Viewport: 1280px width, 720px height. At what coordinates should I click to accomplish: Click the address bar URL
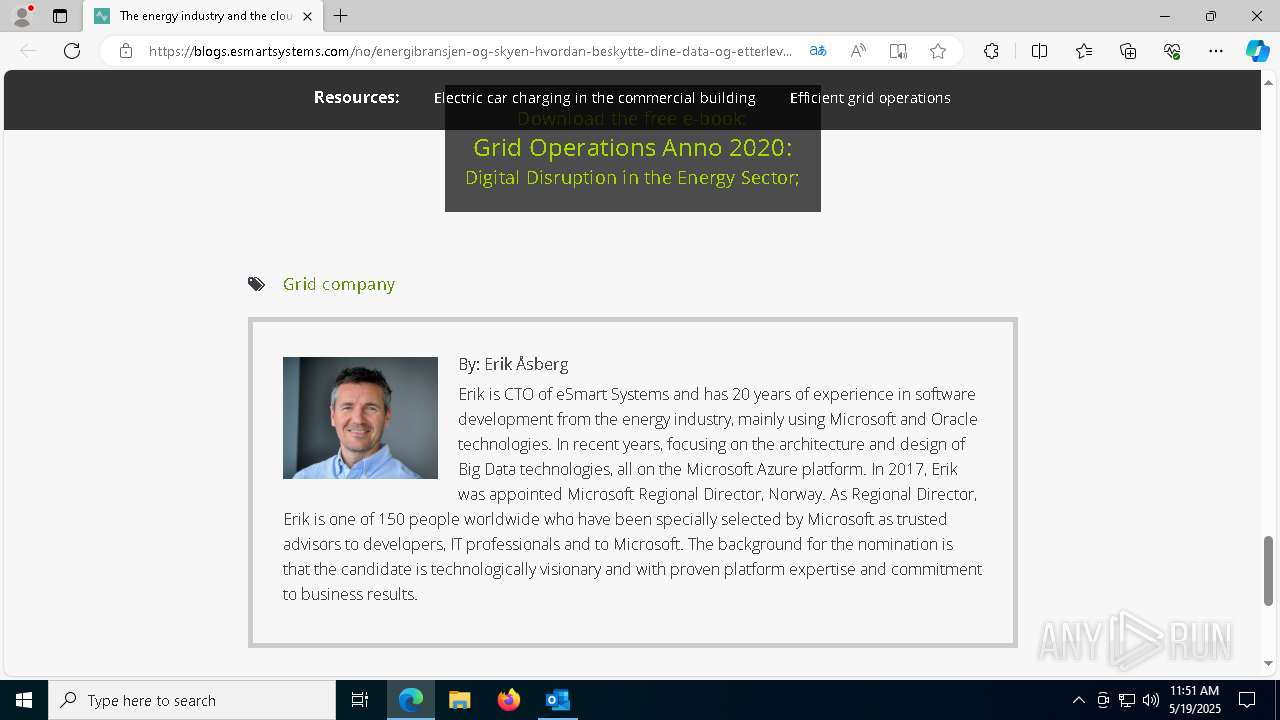pyautogui.click(x=470, y=51)
